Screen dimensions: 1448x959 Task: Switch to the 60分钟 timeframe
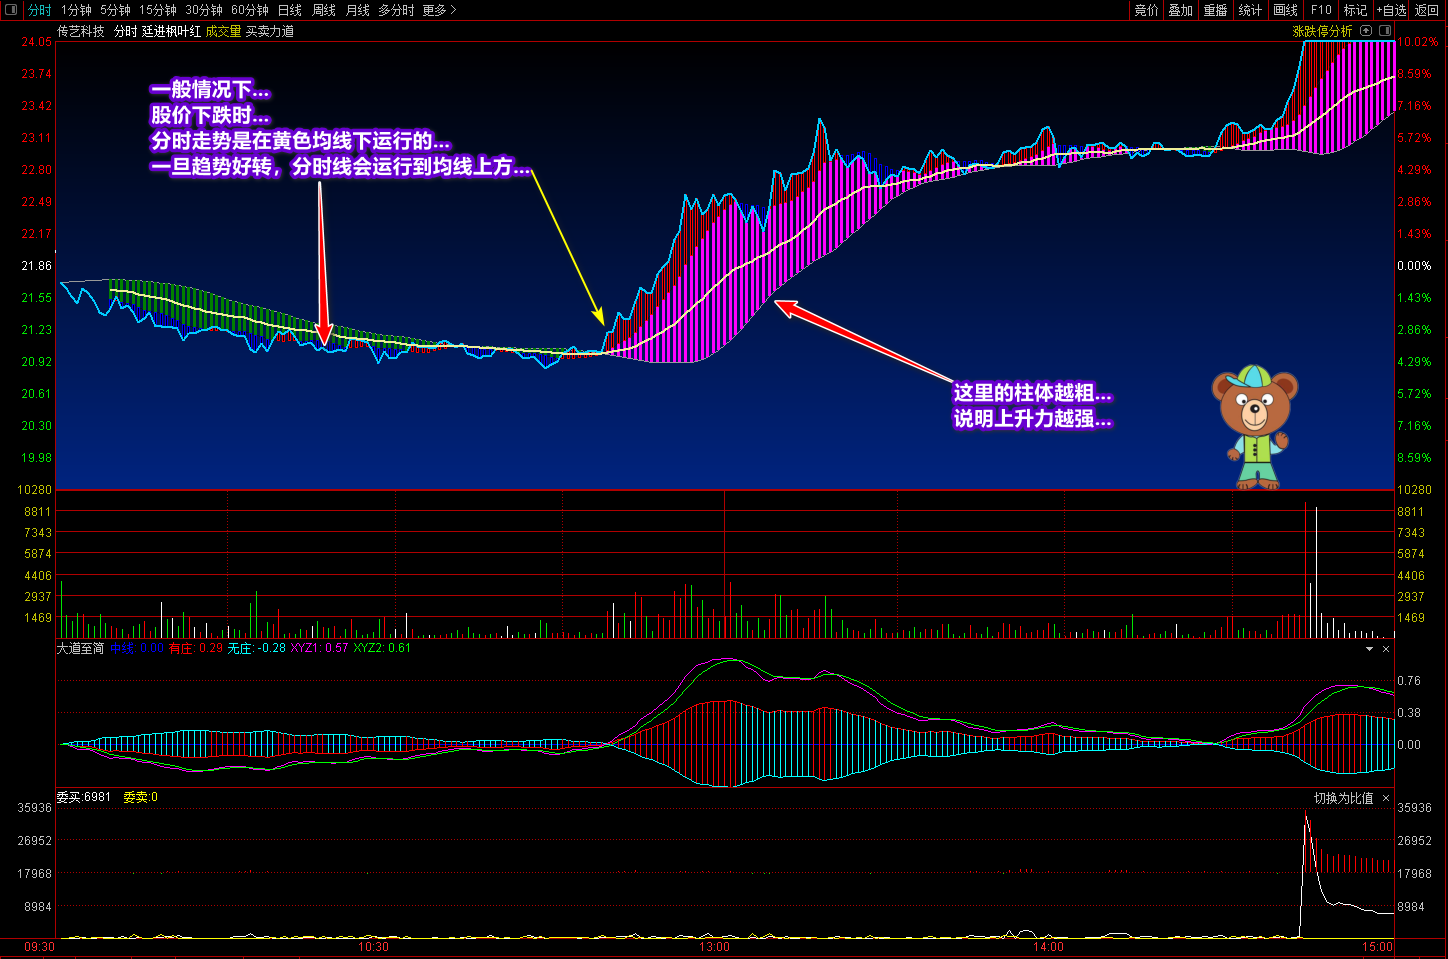pos(249,10)
